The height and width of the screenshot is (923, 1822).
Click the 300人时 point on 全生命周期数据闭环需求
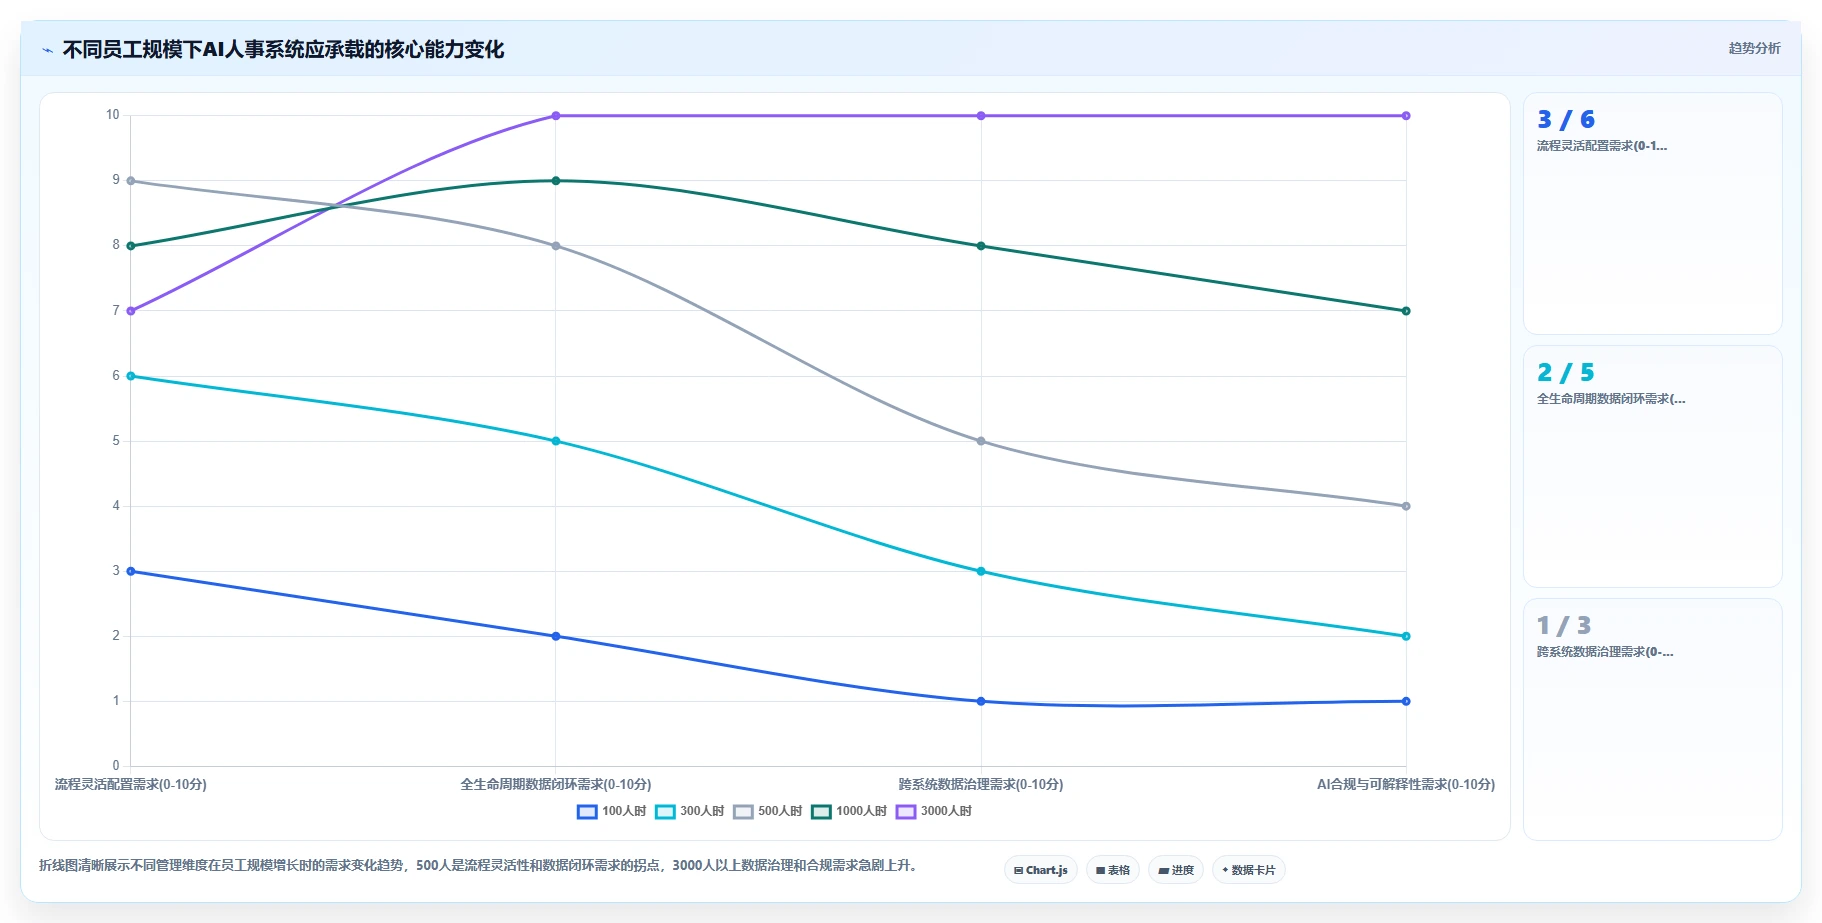(x=556, y=441)
